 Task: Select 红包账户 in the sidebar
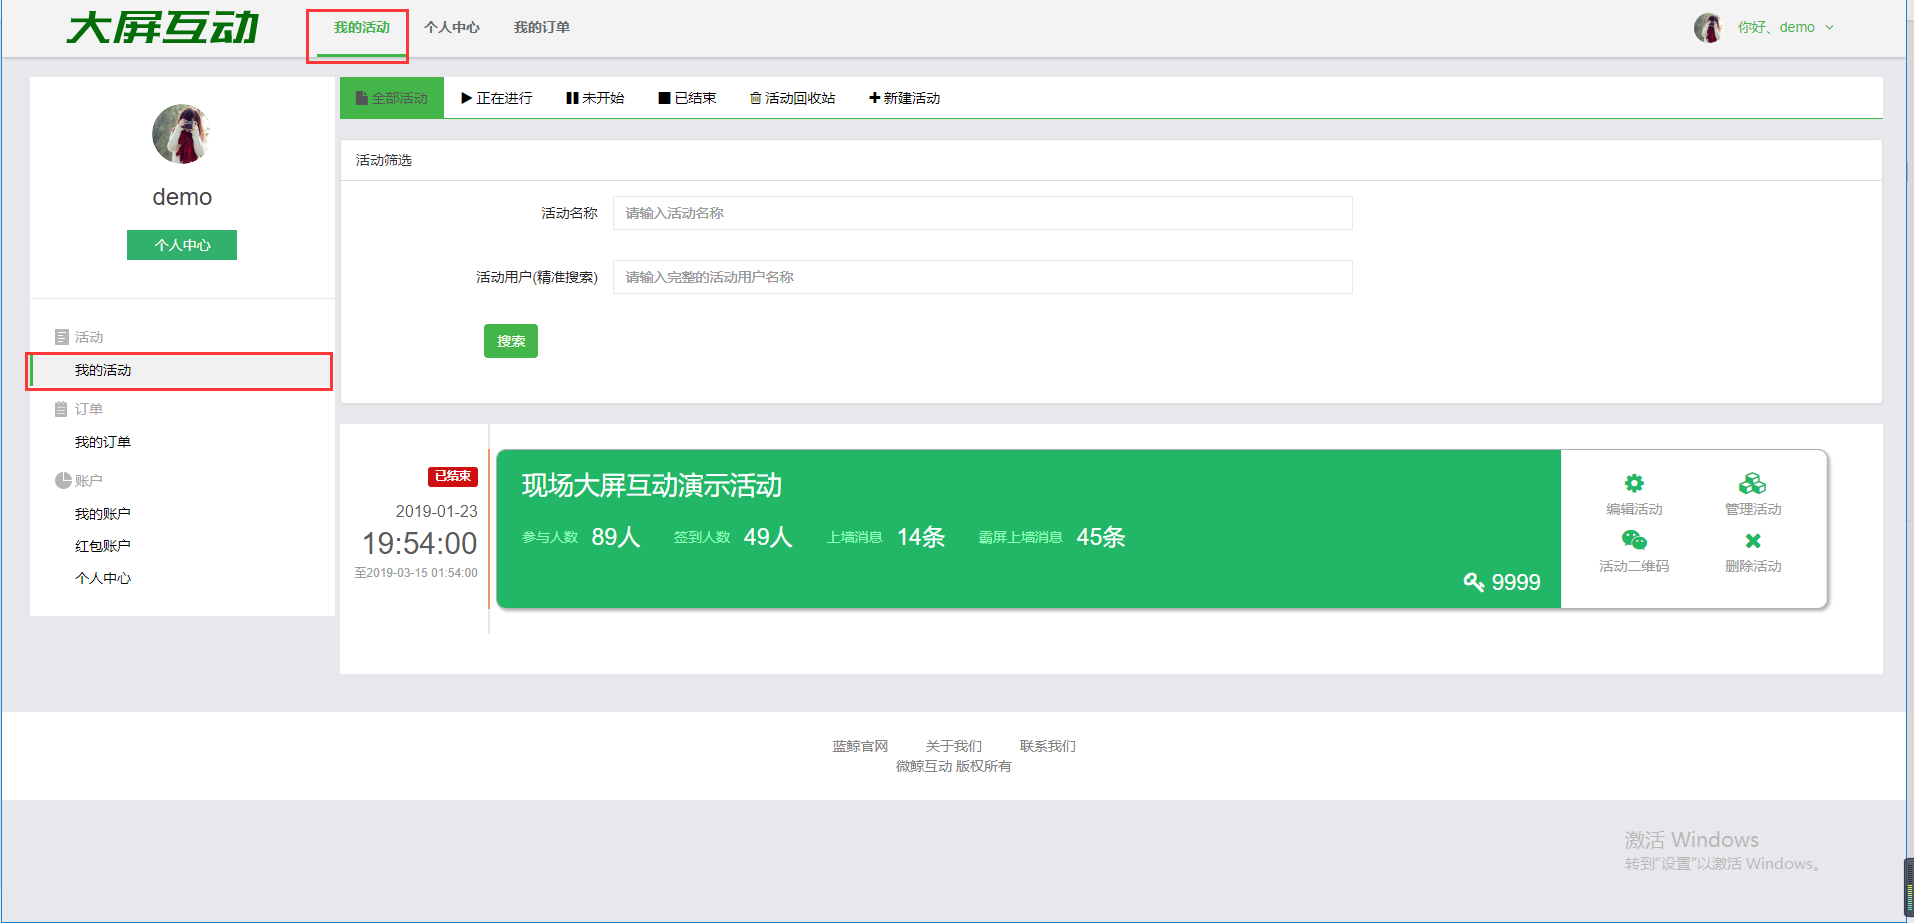pyautogui.click(x=103, y=546)
